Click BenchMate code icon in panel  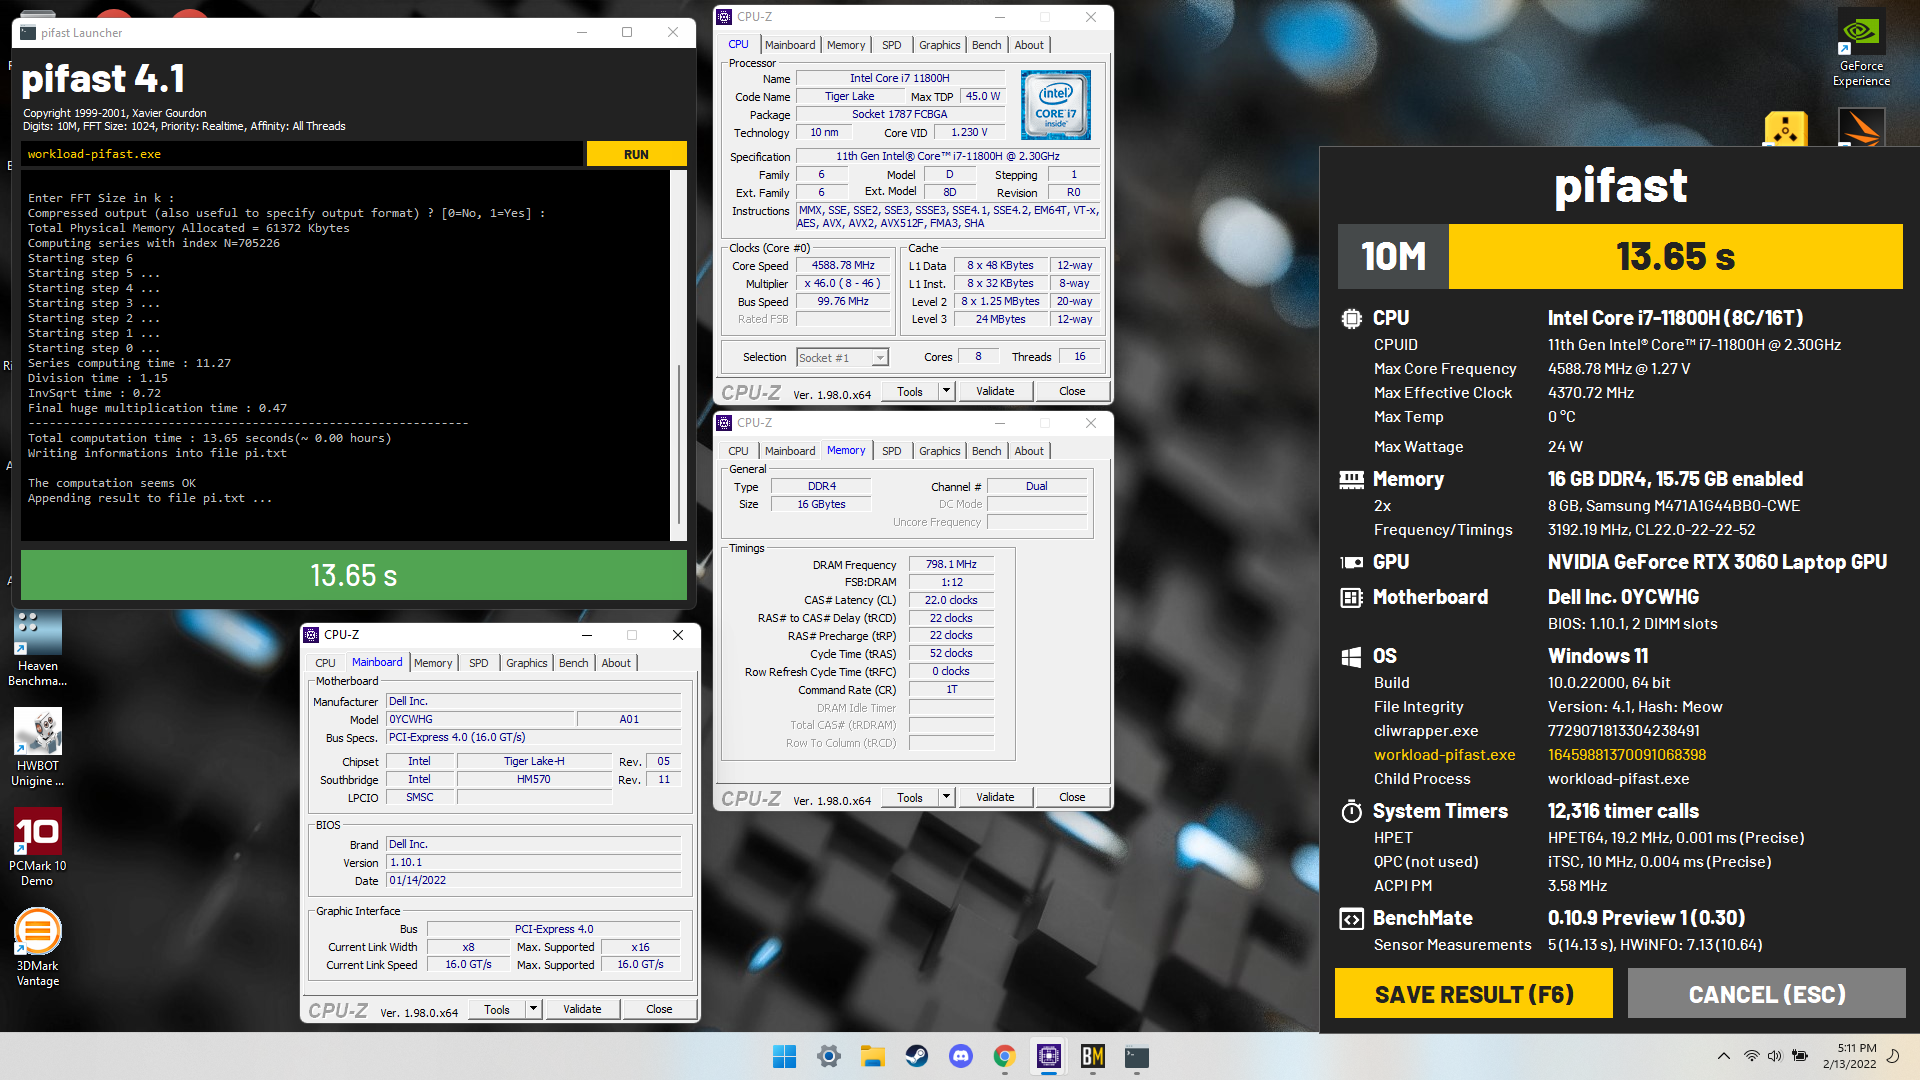1351,919
